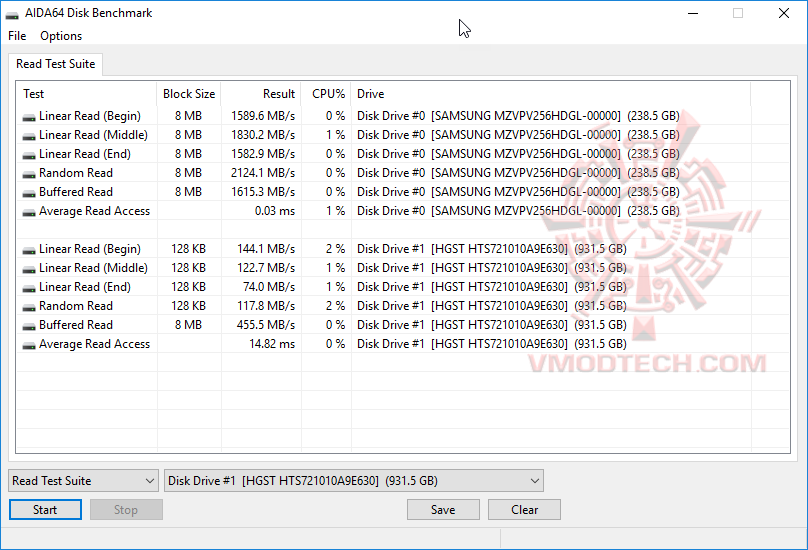Screen dimensions: 808x550
Task: Open the Options menu
Action: tap(61, 36)
